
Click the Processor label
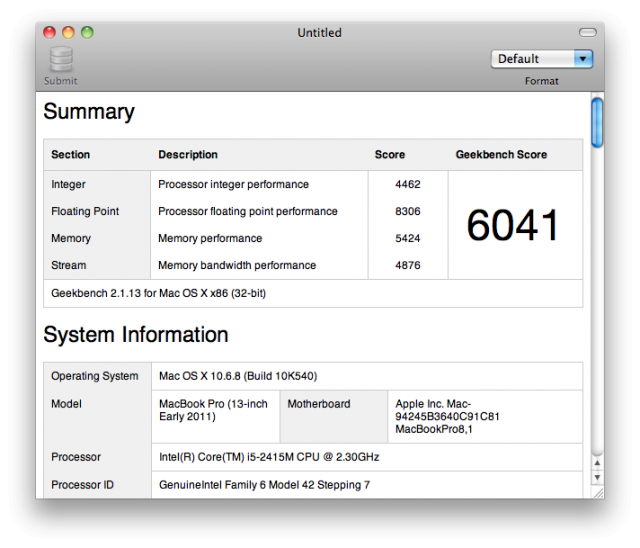point(76,457)
